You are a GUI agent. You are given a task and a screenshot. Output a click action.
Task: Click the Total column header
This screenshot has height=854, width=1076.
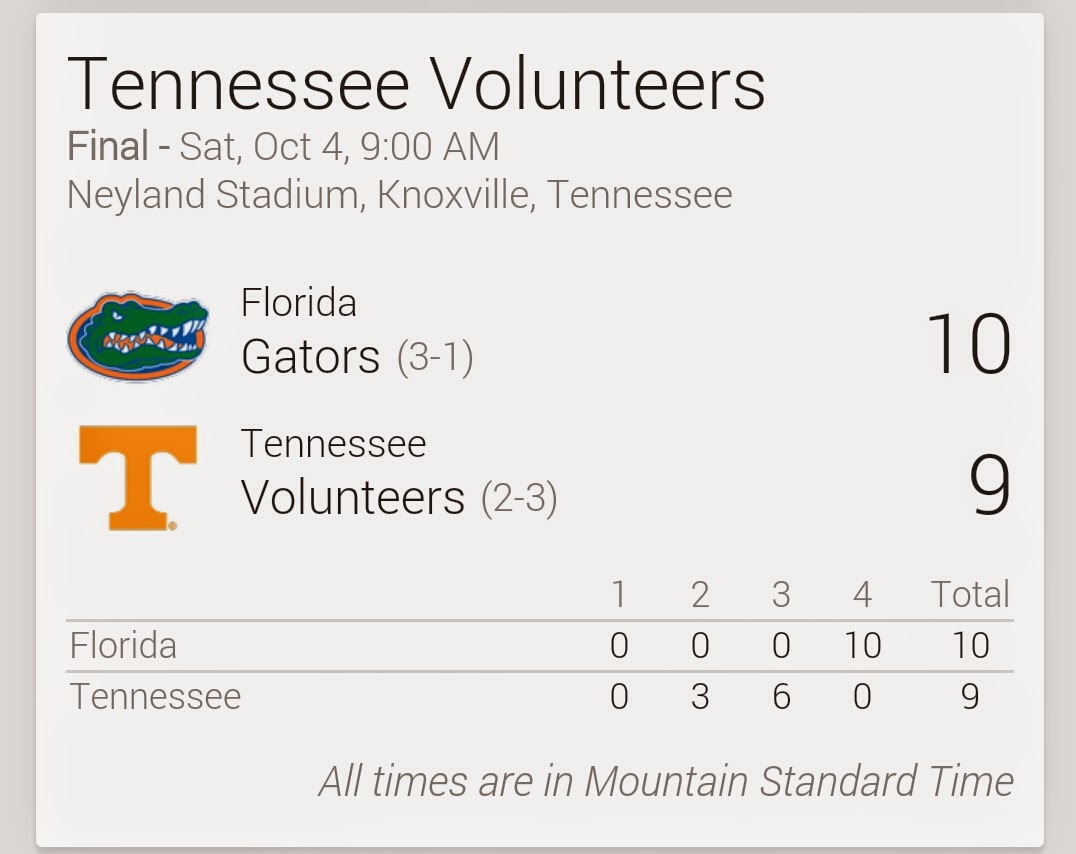click(x=970, y=594)
